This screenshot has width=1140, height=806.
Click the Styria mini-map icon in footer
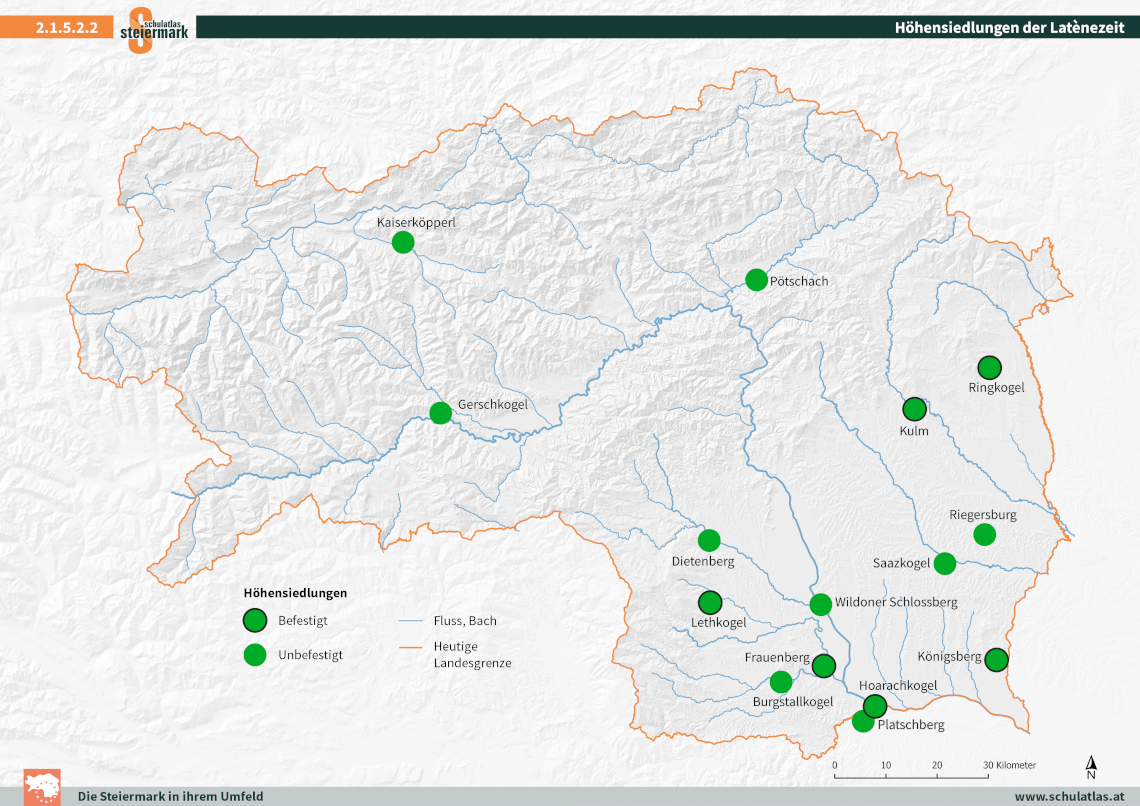pos(42,787)
